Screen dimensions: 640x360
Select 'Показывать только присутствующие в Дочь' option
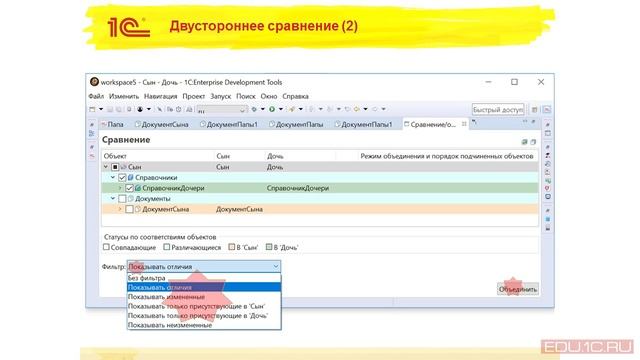coord(204,316)
